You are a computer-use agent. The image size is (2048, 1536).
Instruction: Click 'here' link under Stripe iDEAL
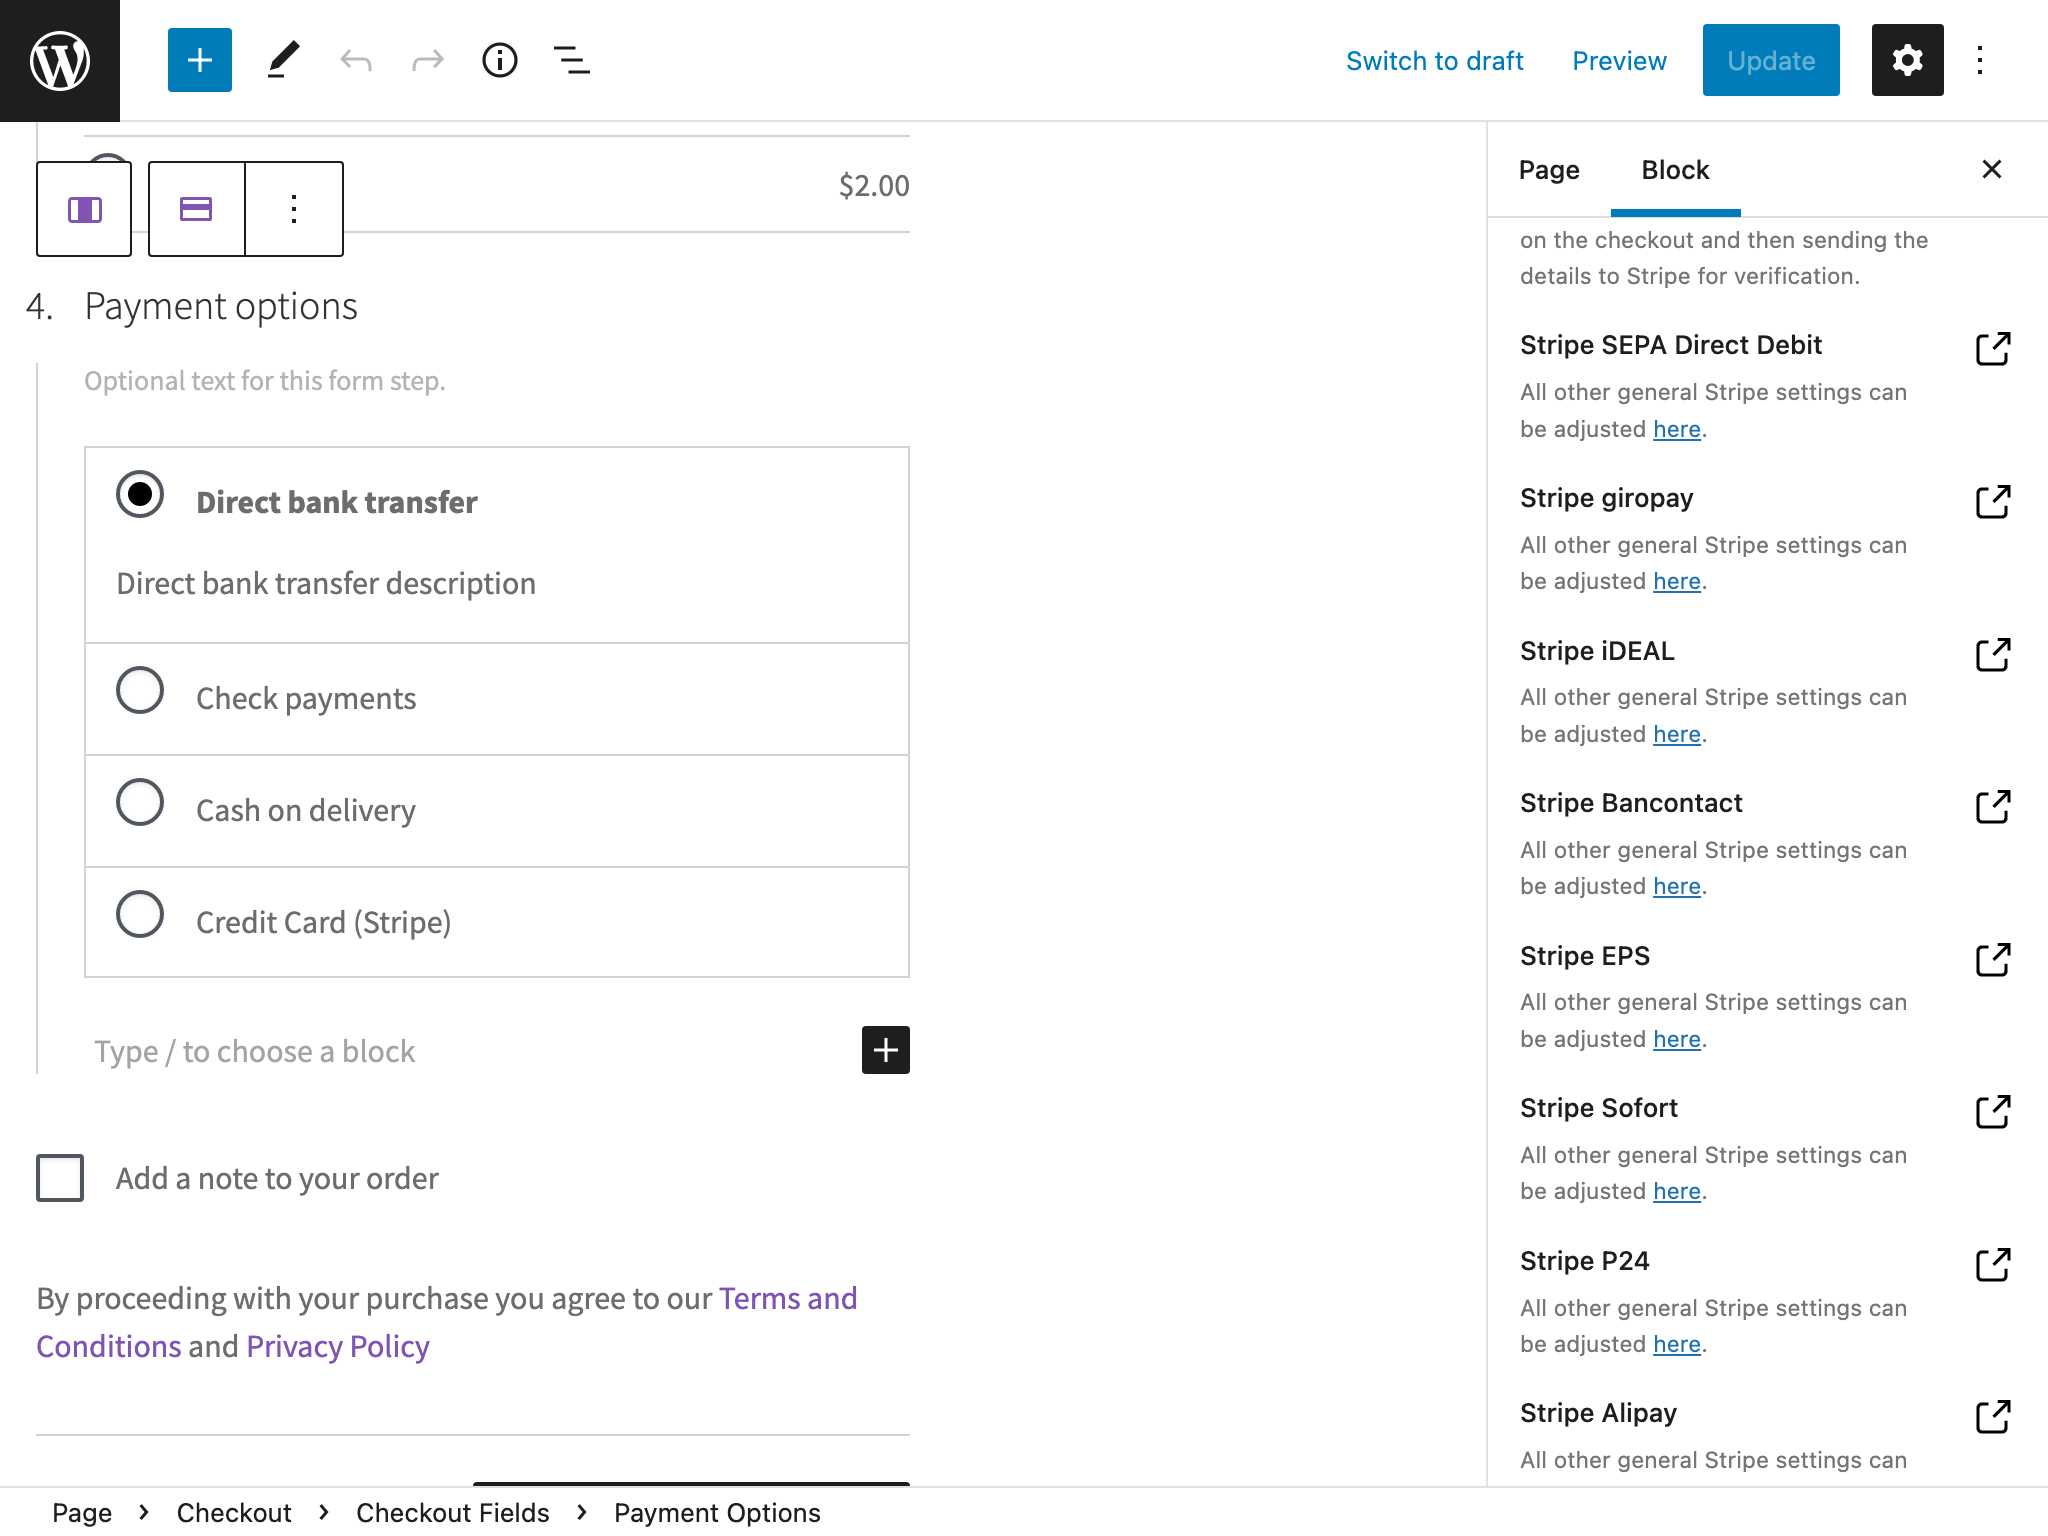click(x=1677, y=734)
